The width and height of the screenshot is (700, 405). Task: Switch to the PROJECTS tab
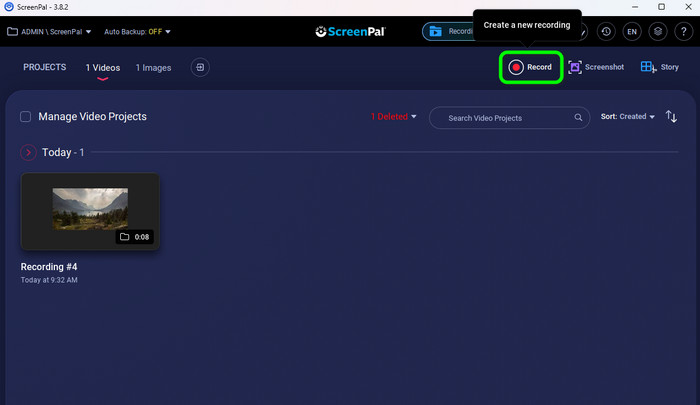45,67
